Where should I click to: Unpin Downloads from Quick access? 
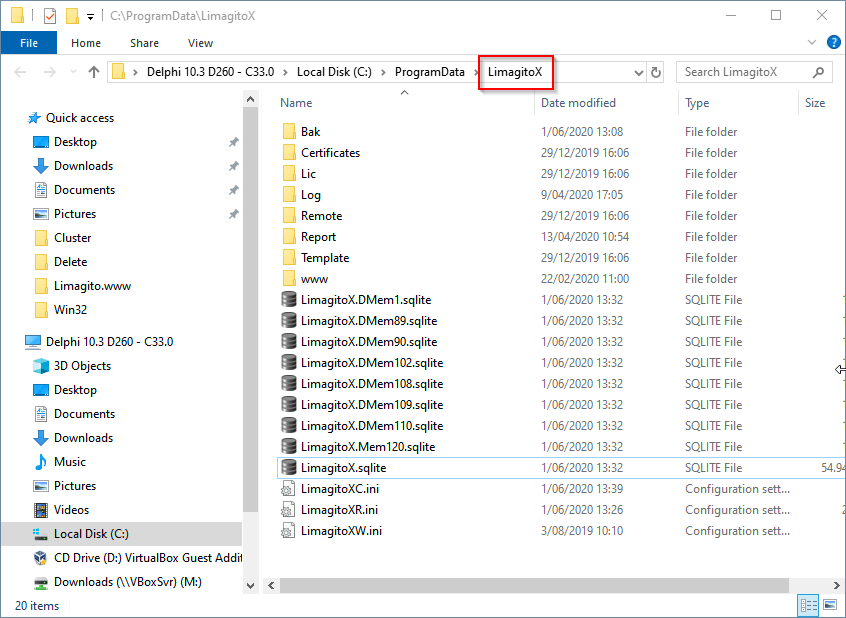click(x=233, y=166)
